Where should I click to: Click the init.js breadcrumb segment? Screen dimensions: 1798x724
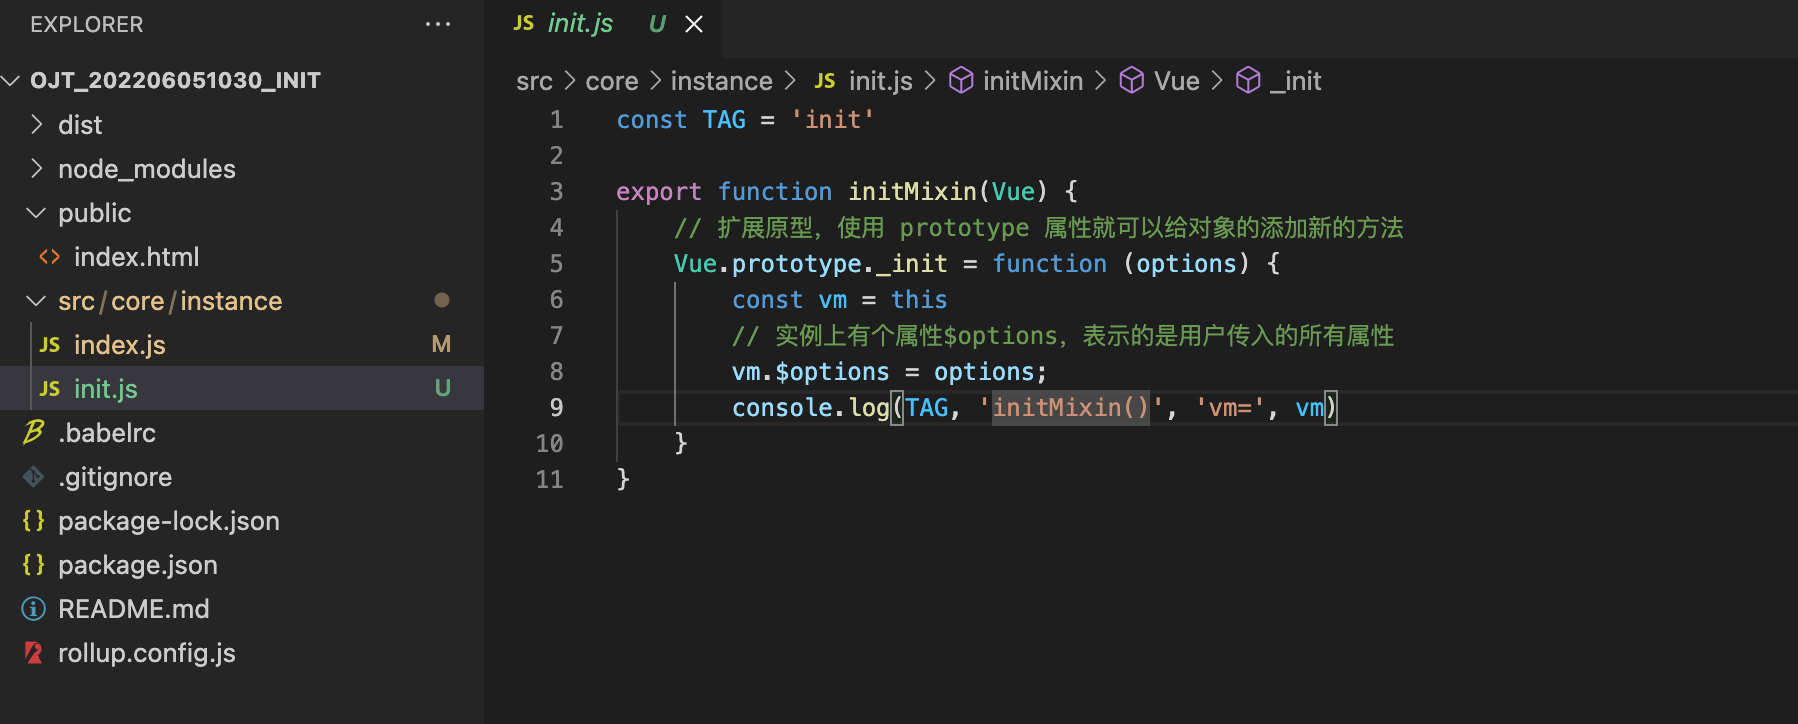pyautogui.click(x=881, y=81)
